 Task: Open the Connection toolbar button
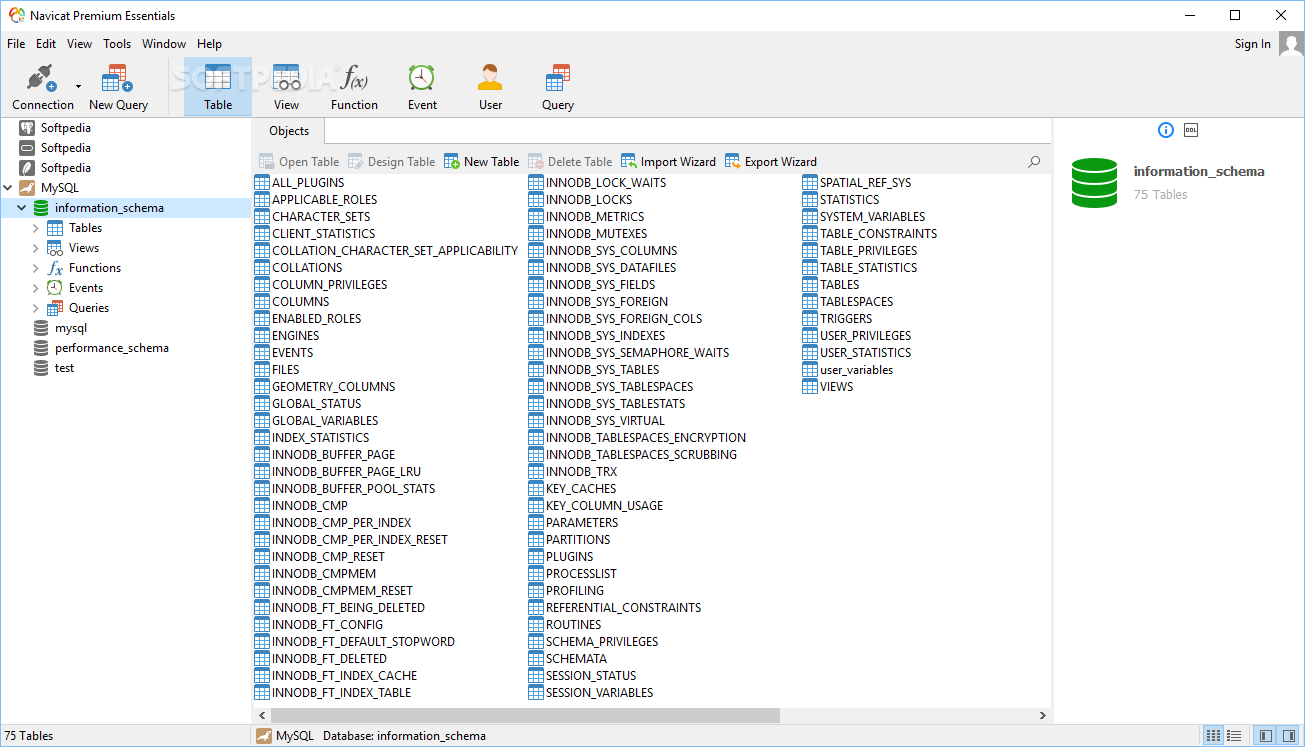[x=42, y=87]
